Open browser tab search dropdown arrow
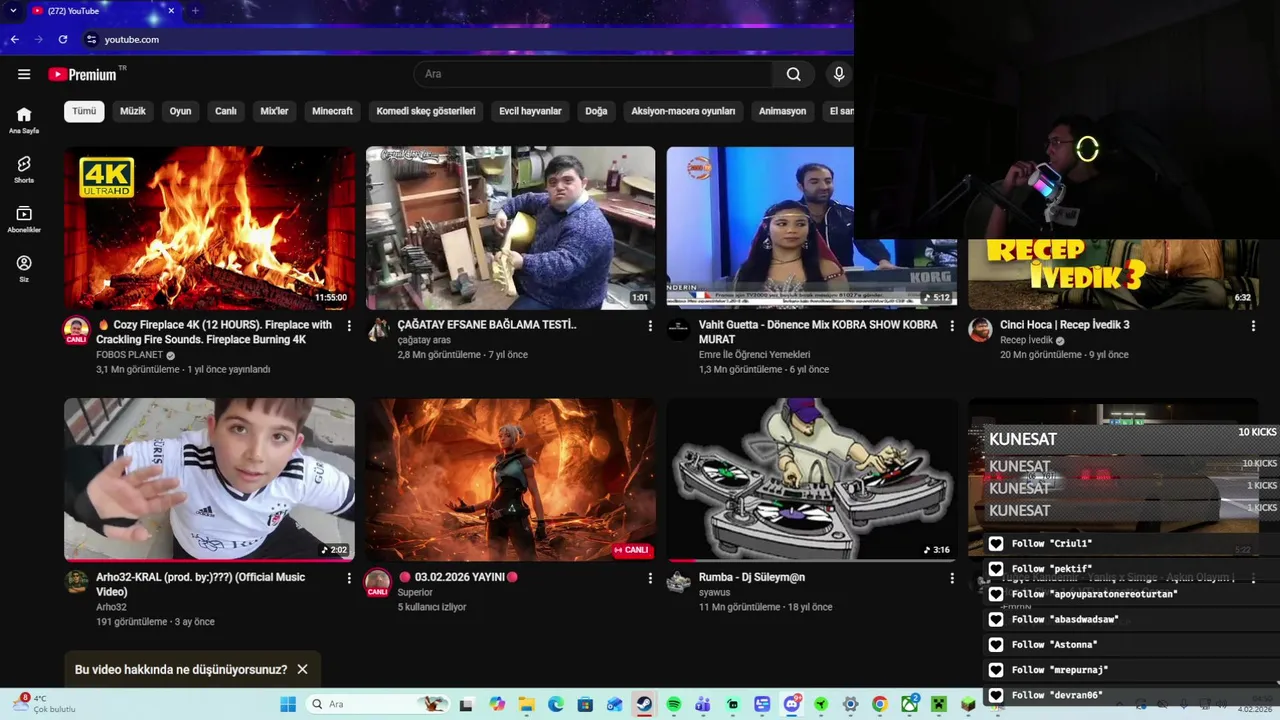 (13, 11)
